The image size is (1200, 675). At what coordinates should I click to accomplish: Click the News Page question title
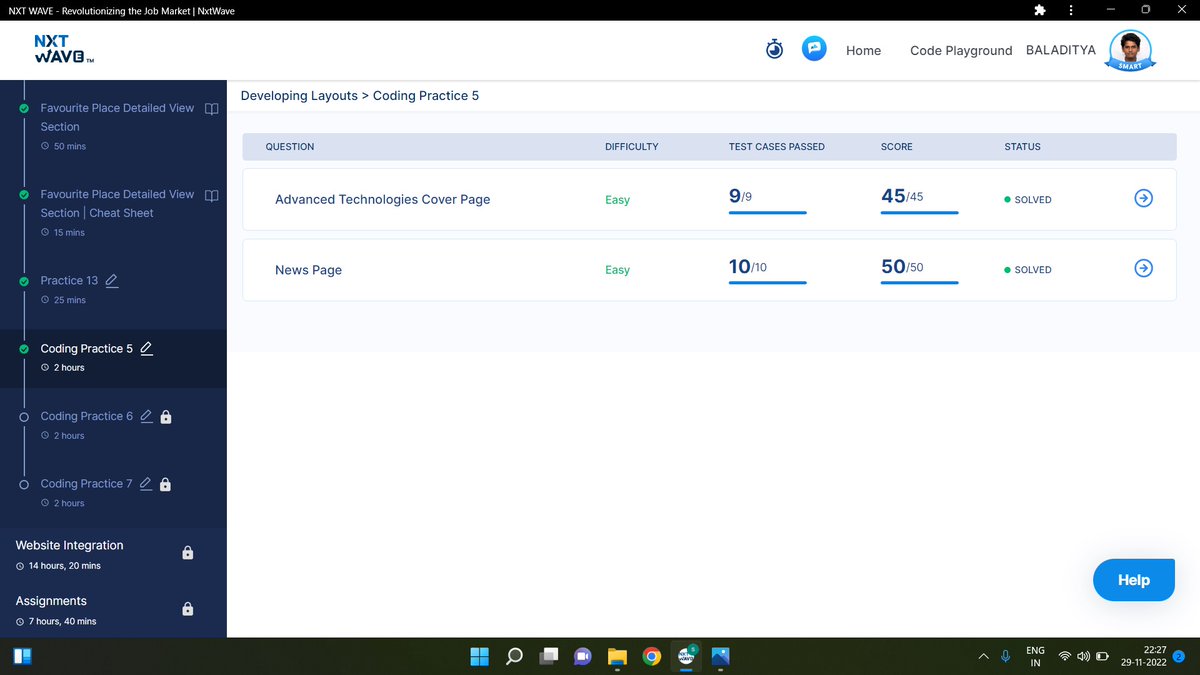click(x=308, y=270)
